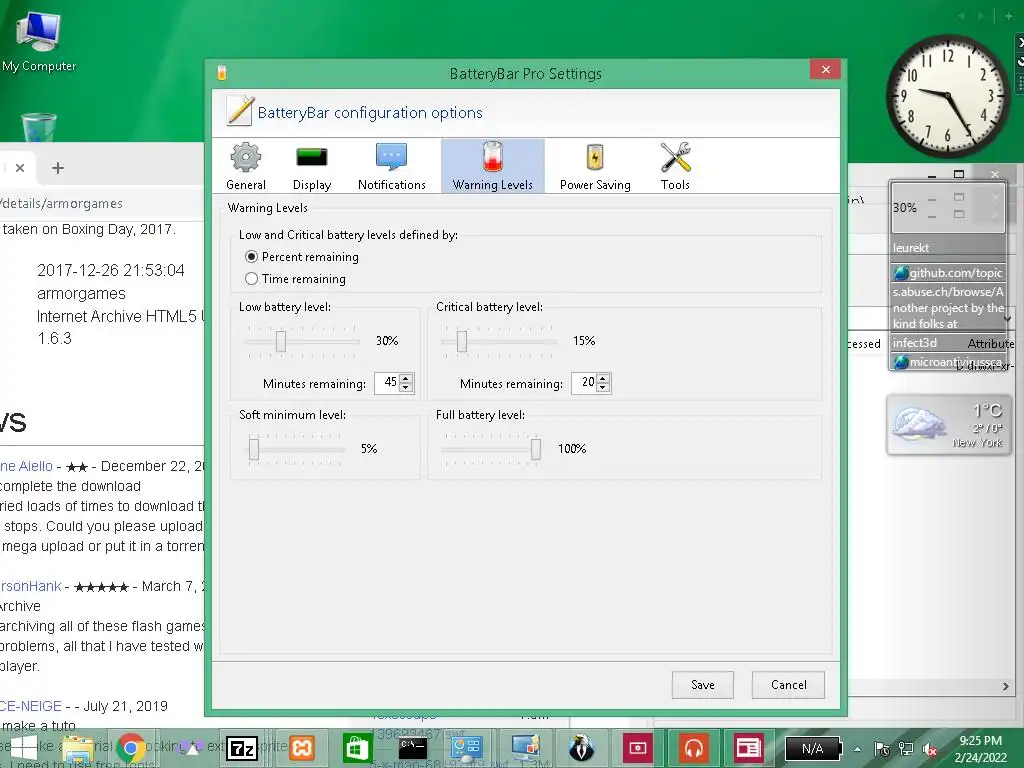Open reviewer link ending in Aiello
The height and width of the screenshot is (768, 1024).
tap(26, 466)
